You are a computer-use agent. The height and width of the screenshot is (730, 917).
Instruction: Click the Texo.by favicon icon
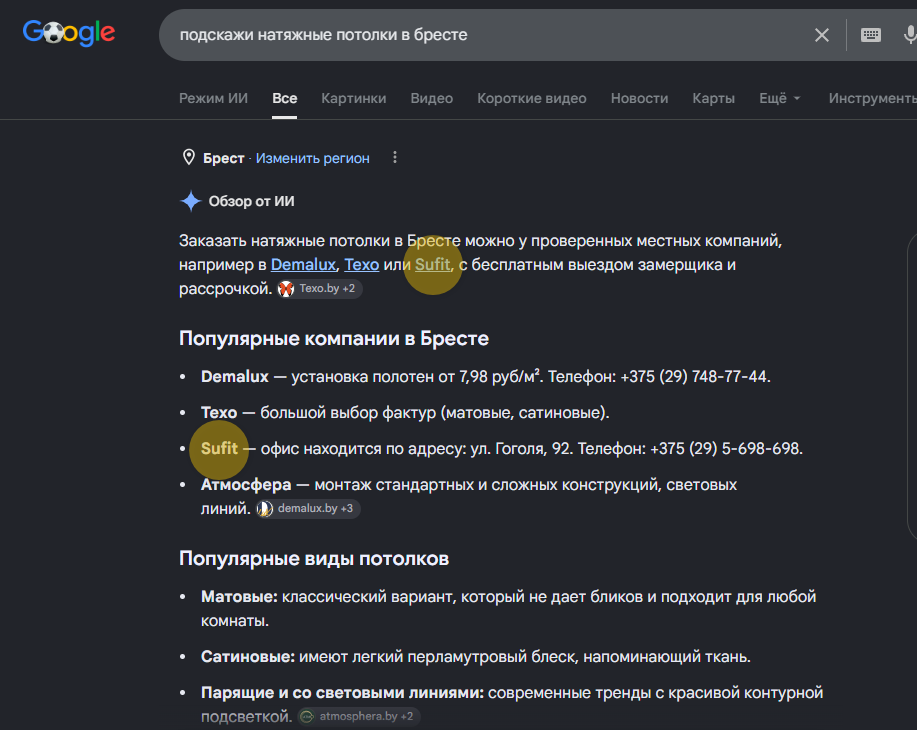pos(285,289)
